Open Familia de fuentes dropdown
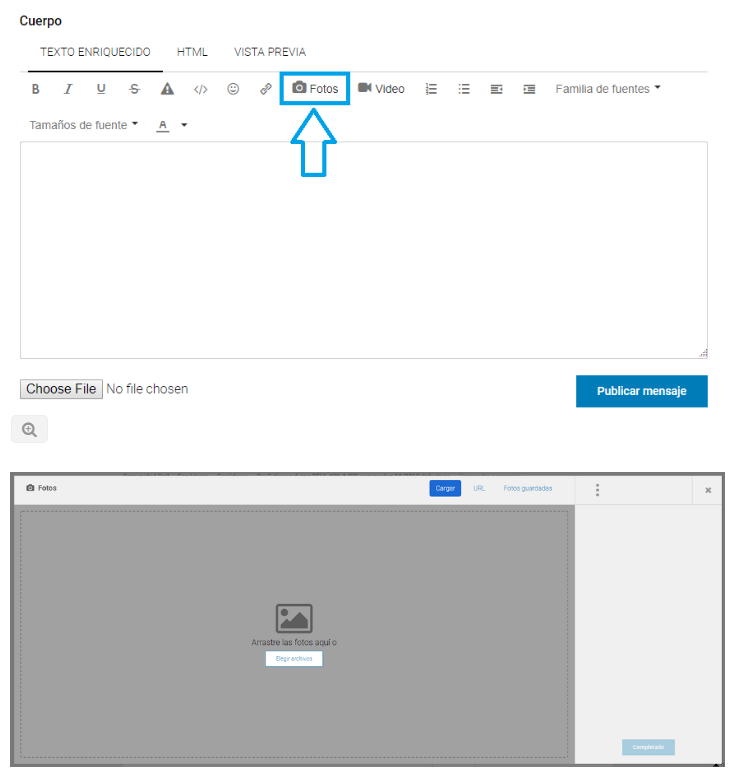The image size is (735, 778). 608,89
